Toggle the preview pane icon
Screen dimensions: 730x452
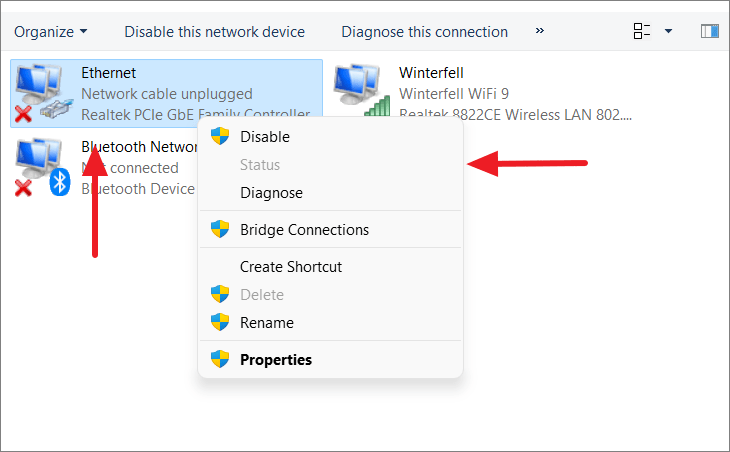pos(710,31)
